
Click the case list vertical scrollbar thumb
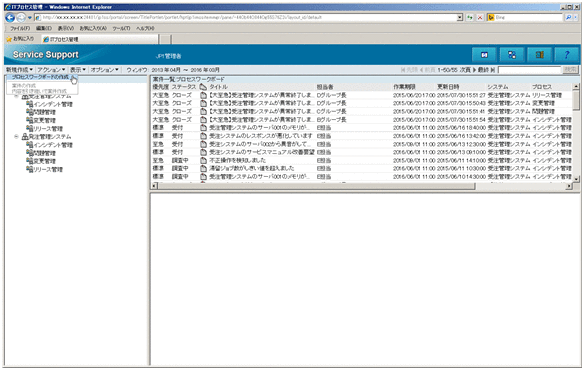576,100
